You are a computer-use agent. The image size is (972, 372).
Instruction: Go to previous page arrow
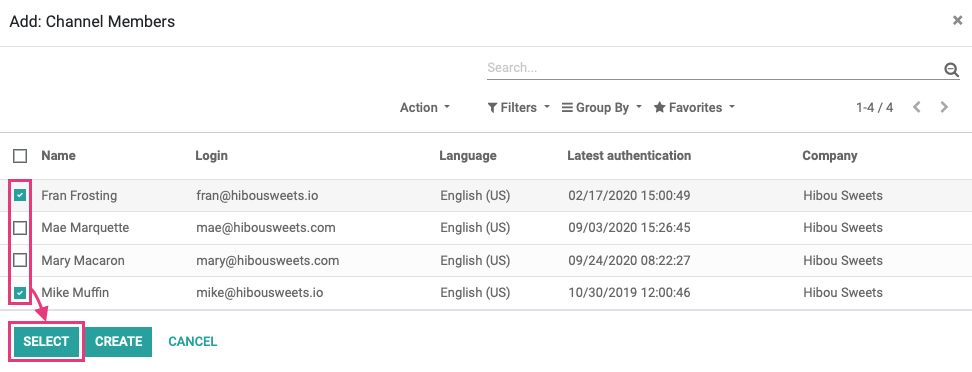click(x=917, y=107)
